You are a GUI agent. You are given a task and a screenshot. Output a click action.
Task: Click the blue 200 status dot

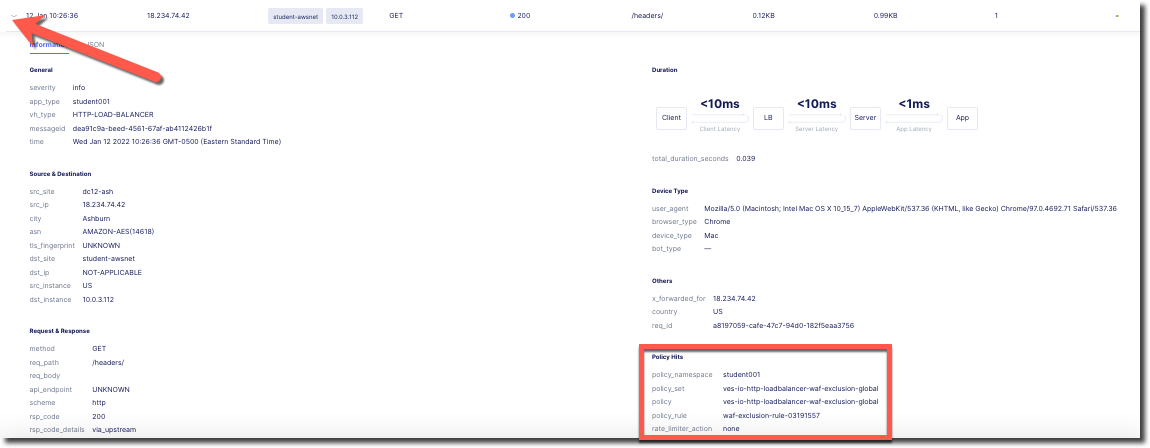pos(513,16)
